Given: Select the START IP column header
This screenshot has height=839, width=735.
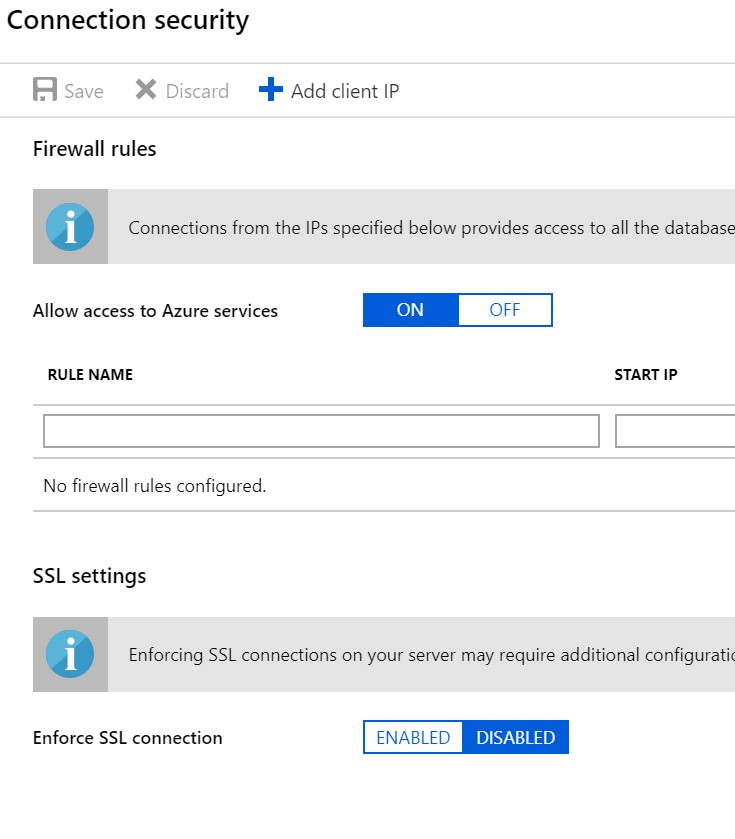Looking at the screenshot, I should click(645, 375).
